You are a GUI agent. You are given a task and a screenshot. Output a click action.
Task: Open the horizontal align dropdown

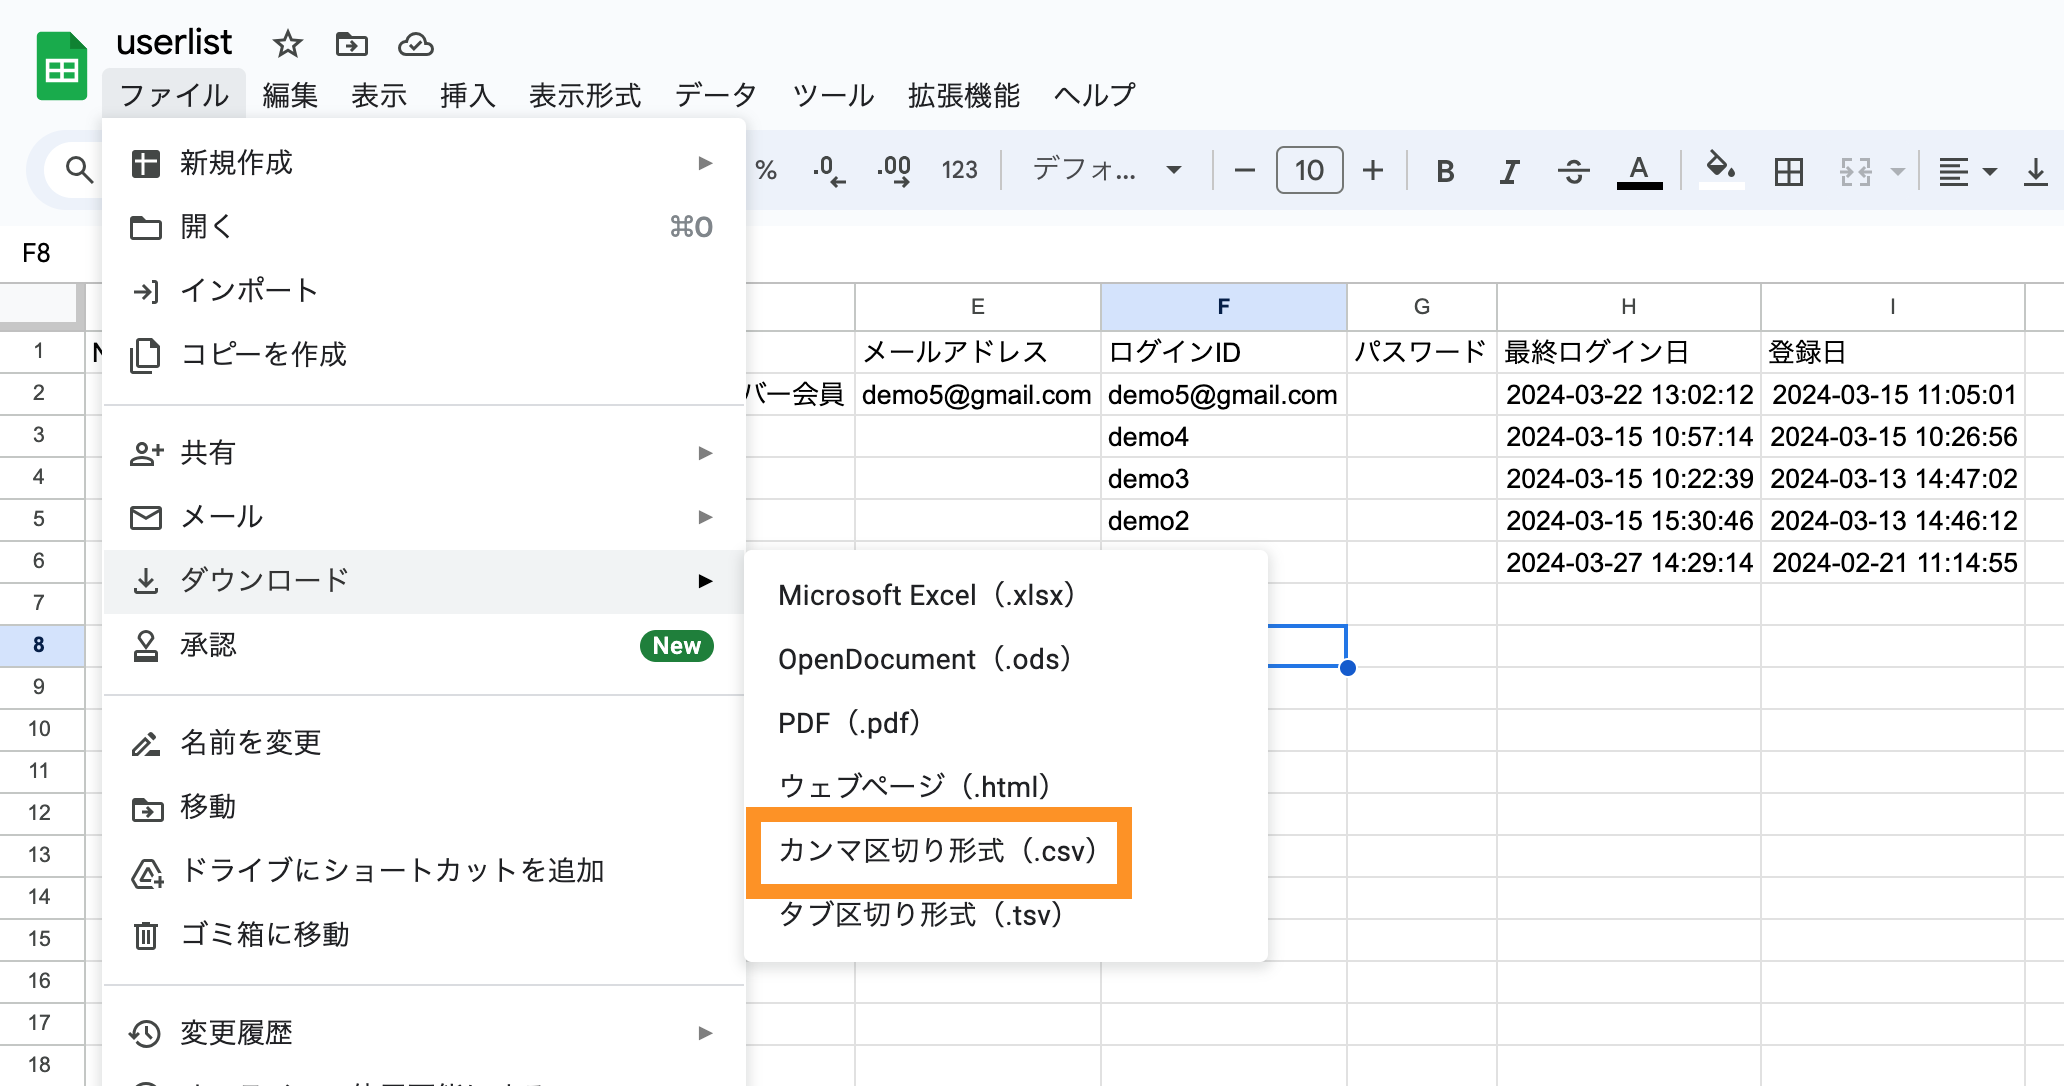(x=1966, y=171)
